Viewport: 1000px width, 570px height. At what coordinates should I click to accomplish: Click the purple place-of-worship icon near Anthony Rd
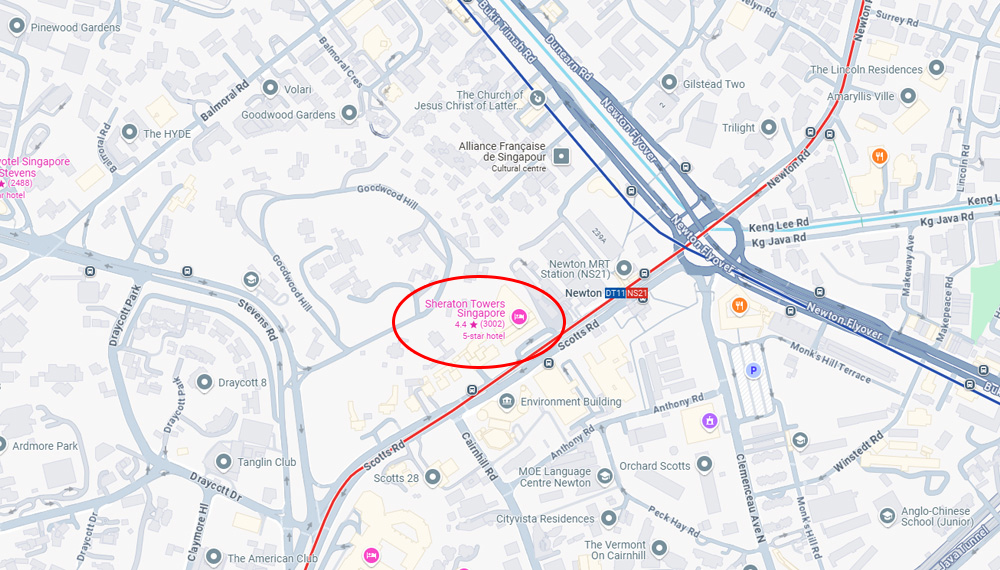pyautogui.click(x=710, y=420)
